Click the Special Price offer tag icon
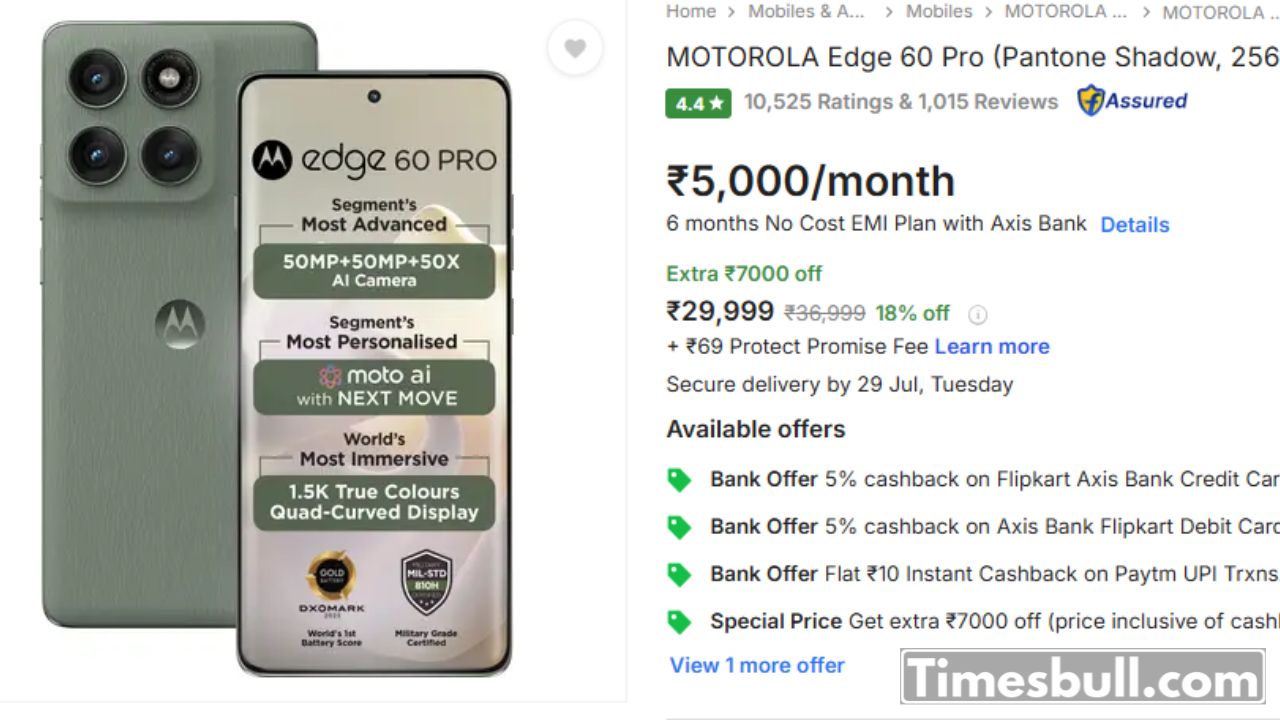 click(x=679, y=622)
